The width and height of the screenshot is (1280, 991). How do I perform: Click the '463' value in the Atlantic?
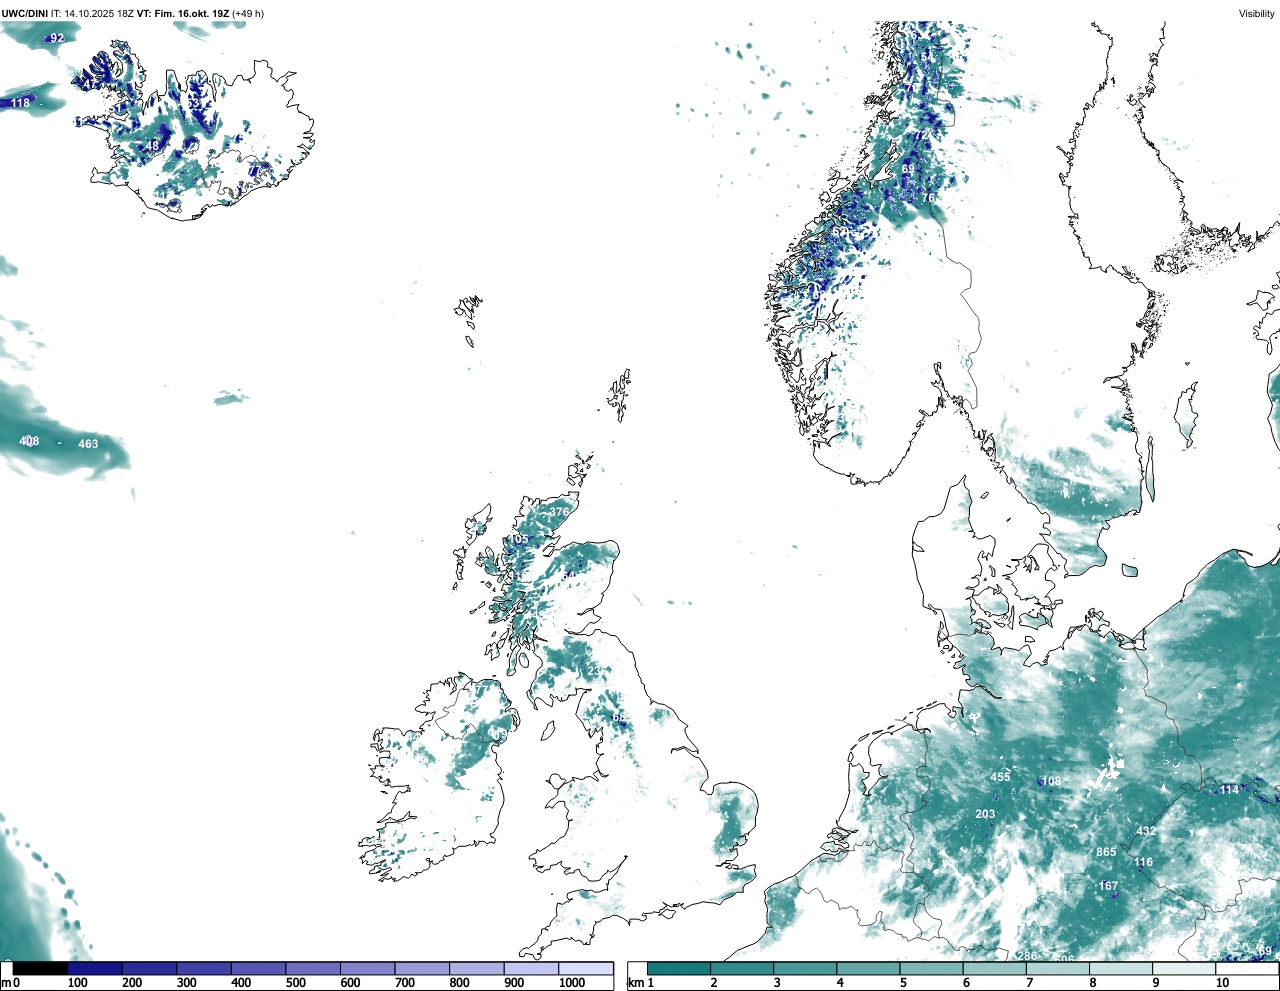pyautogui.click(x=88, y=444)
